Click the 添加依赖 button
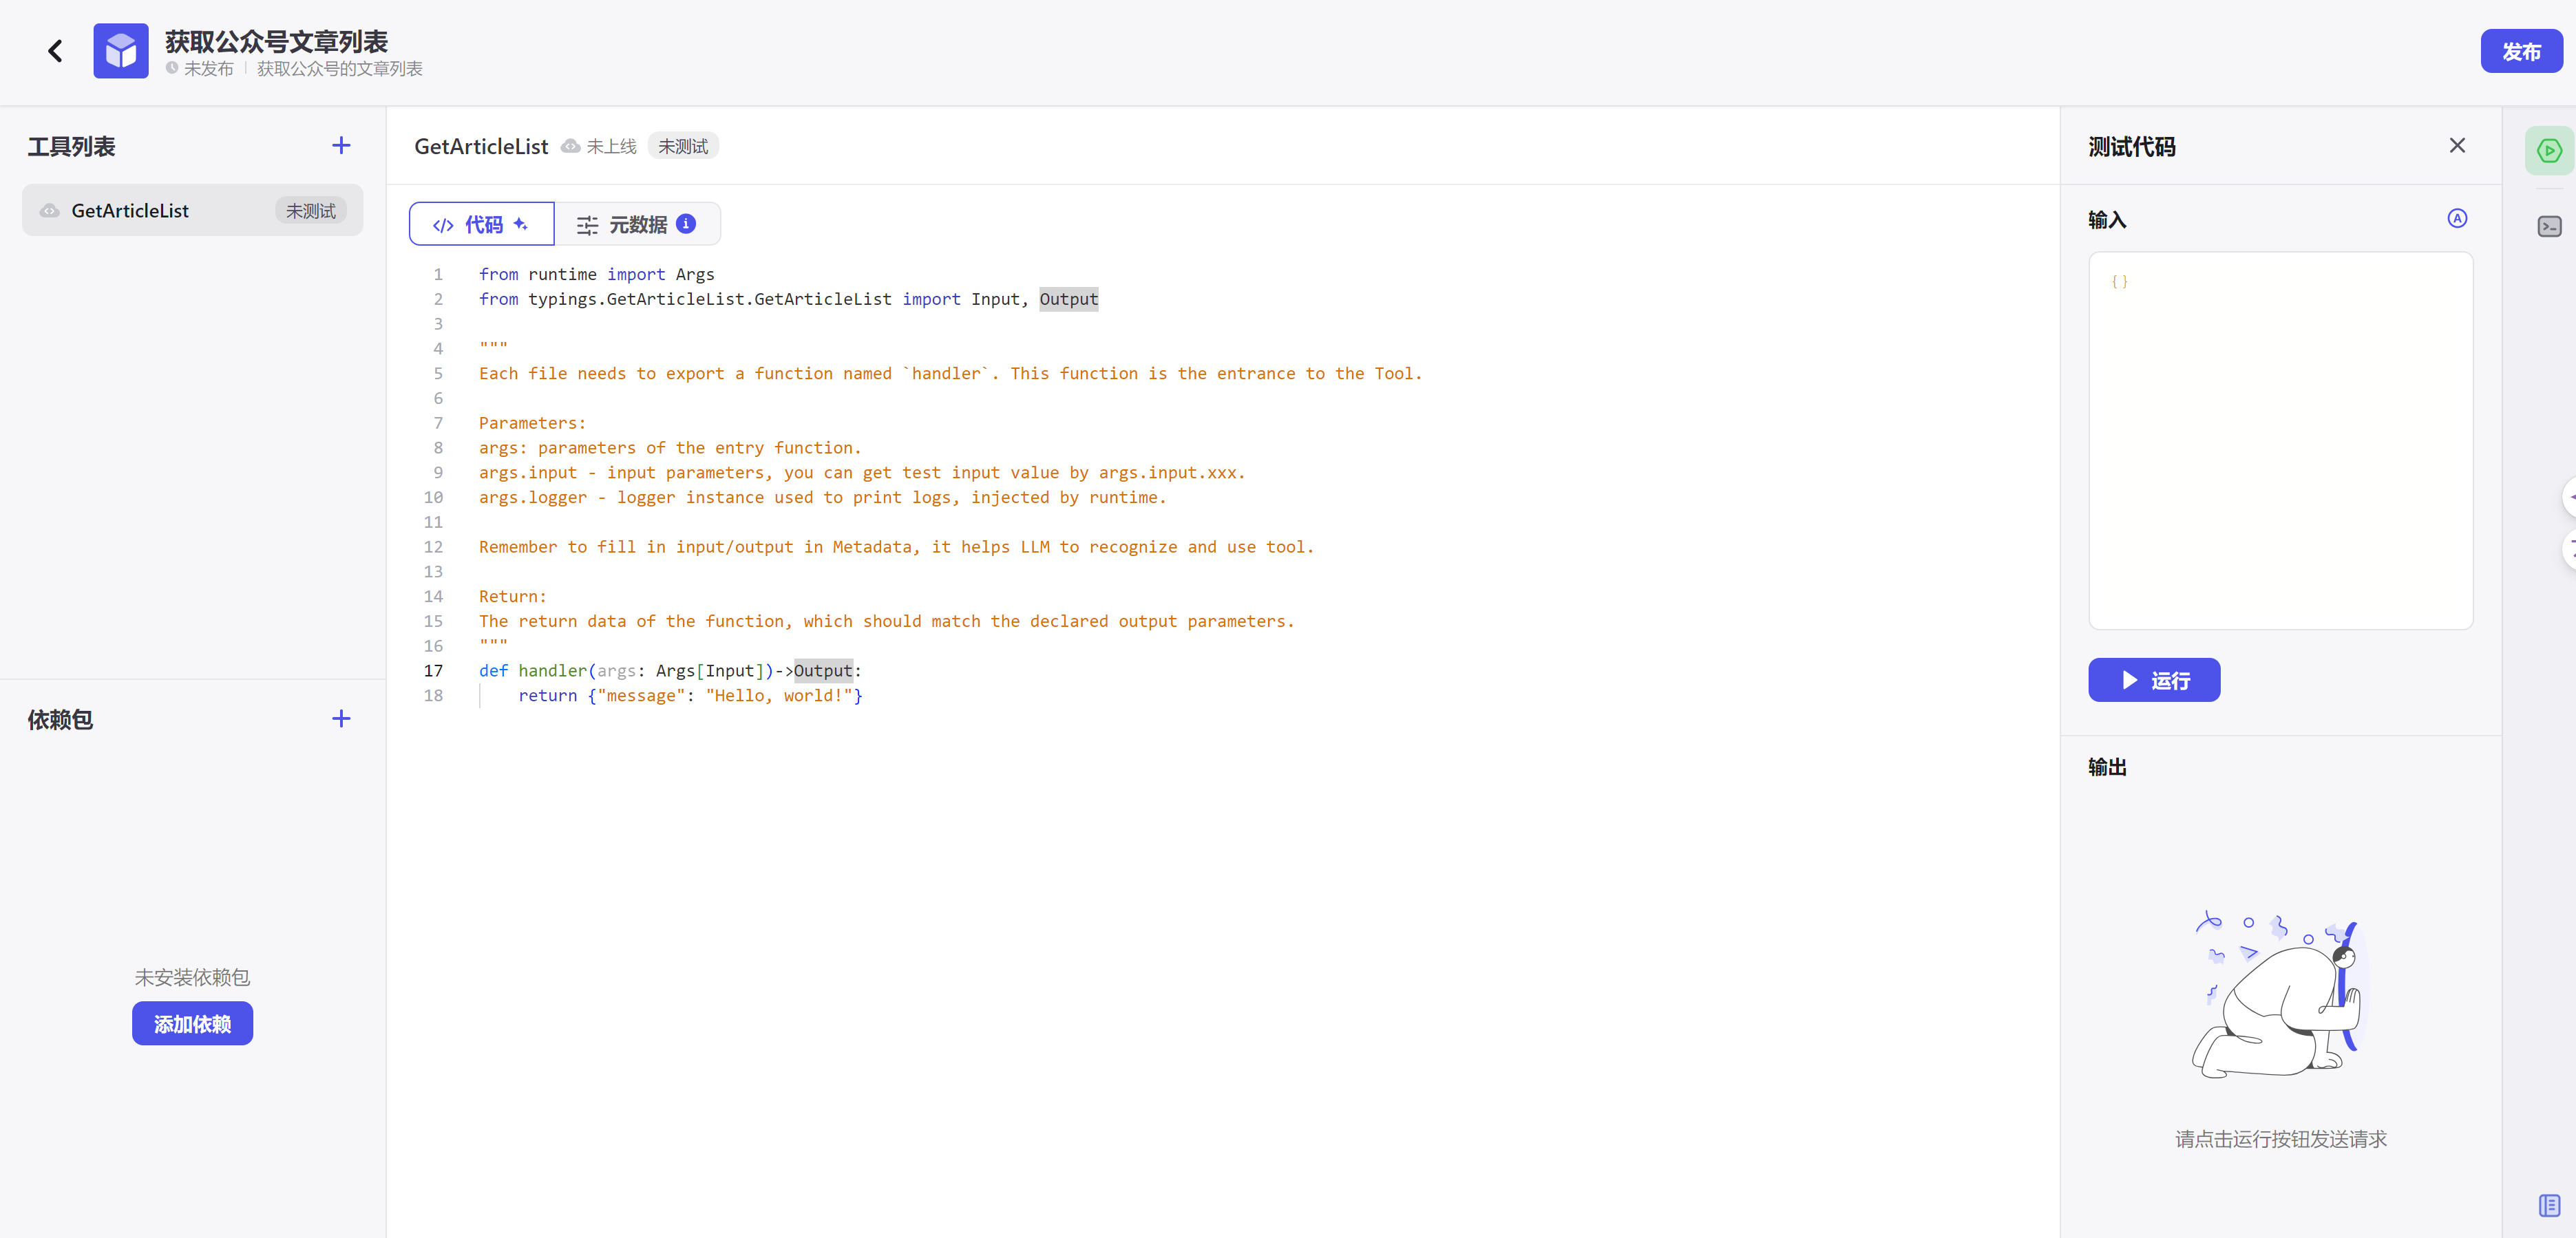 [x=192, y=1024]
